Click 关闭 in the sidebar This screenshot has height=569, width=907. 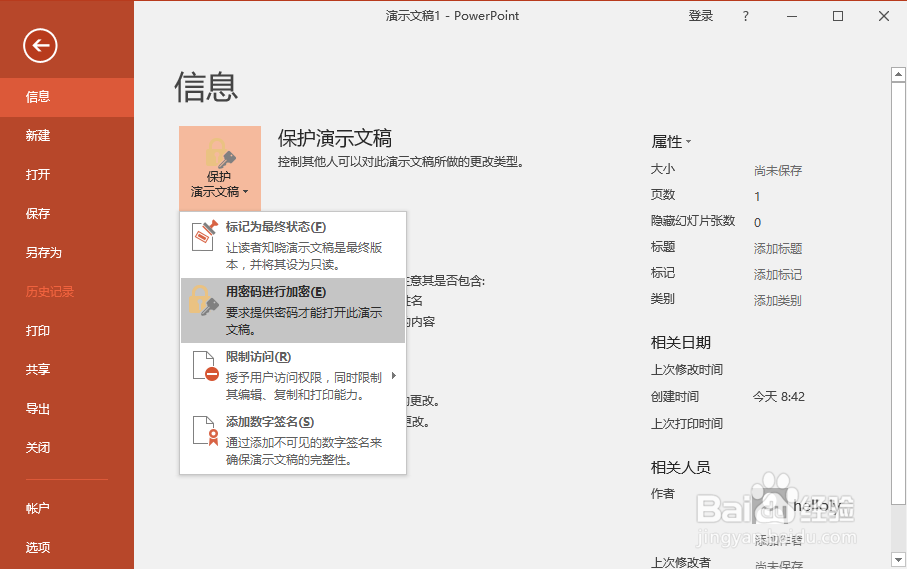click(x=67, y=448)
